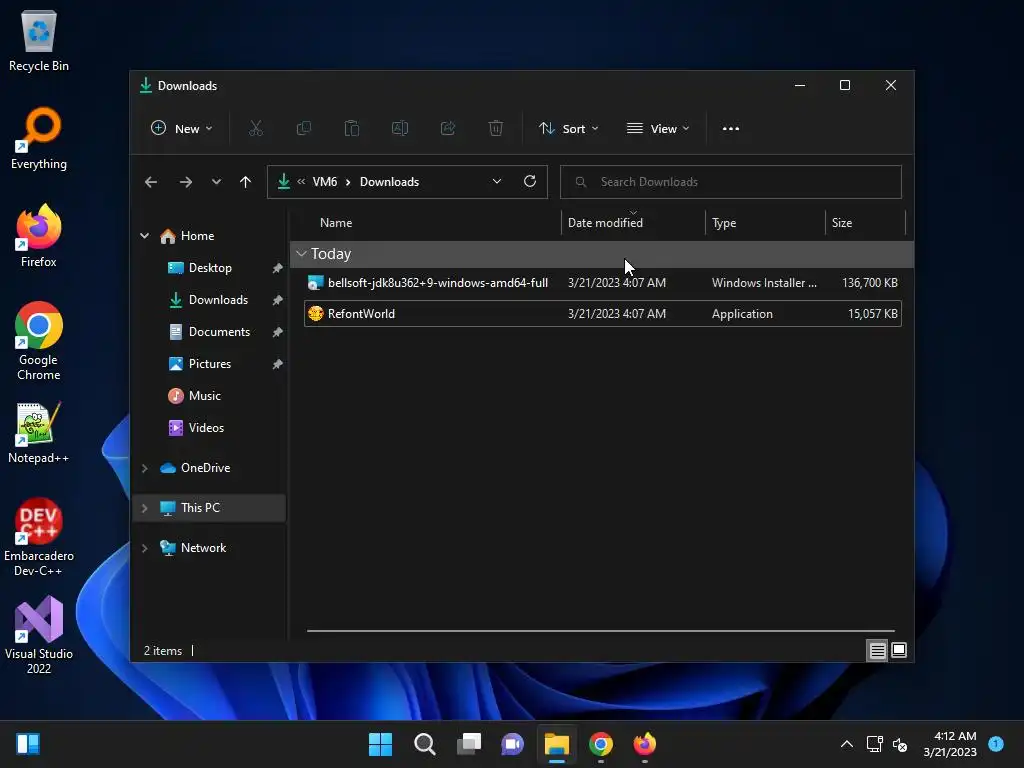Open recent locations chevron dropdown
The height and width of the screenshot is (768, 1024).
[216, 182]
